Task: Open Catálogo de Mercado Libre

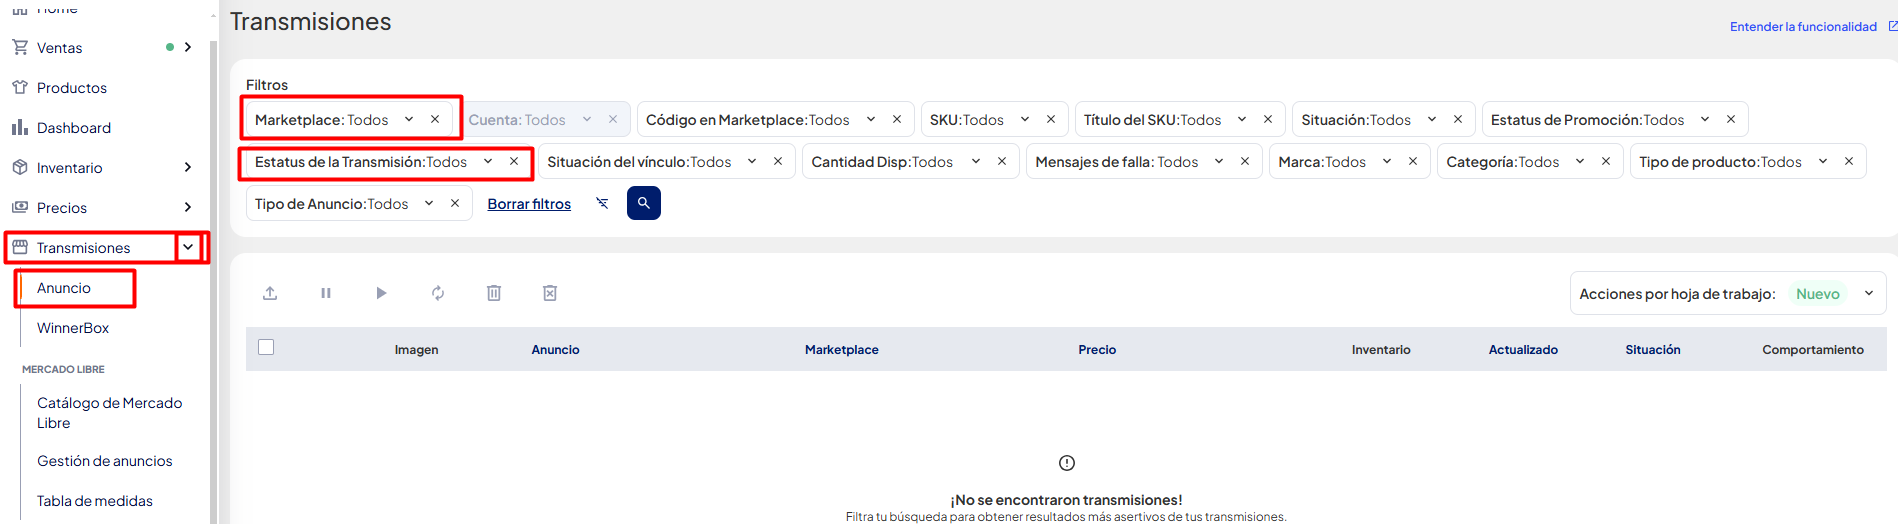Action: pyautogui.click(x=110, y=412)
